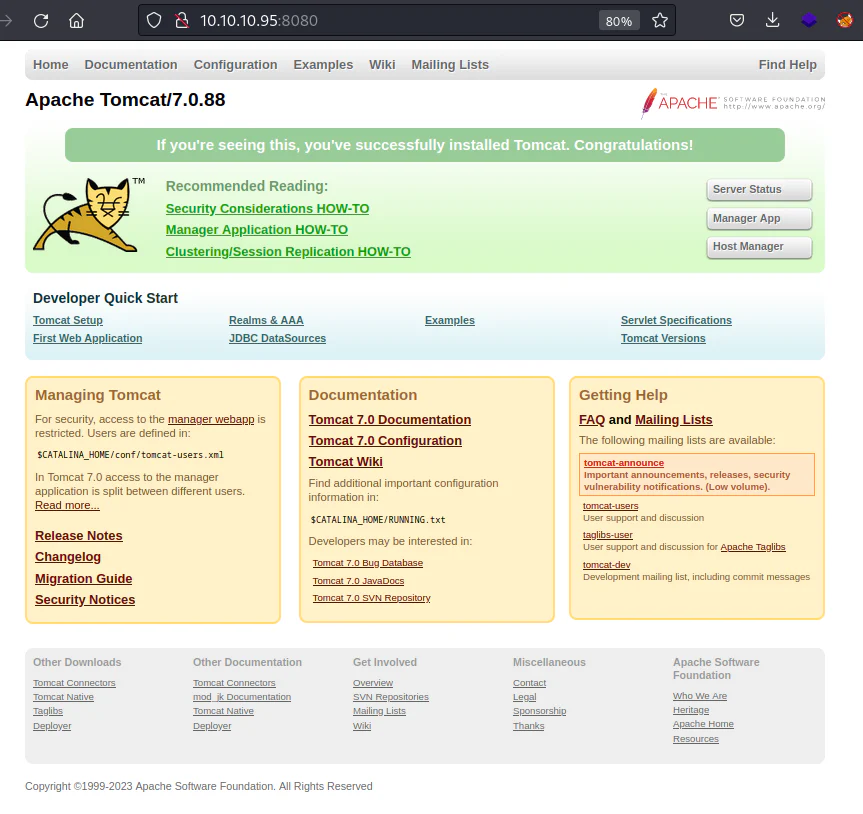Viewport: 863px width, 814px height.
Task: Open the Security Notices link
Action: click(85, 600)
